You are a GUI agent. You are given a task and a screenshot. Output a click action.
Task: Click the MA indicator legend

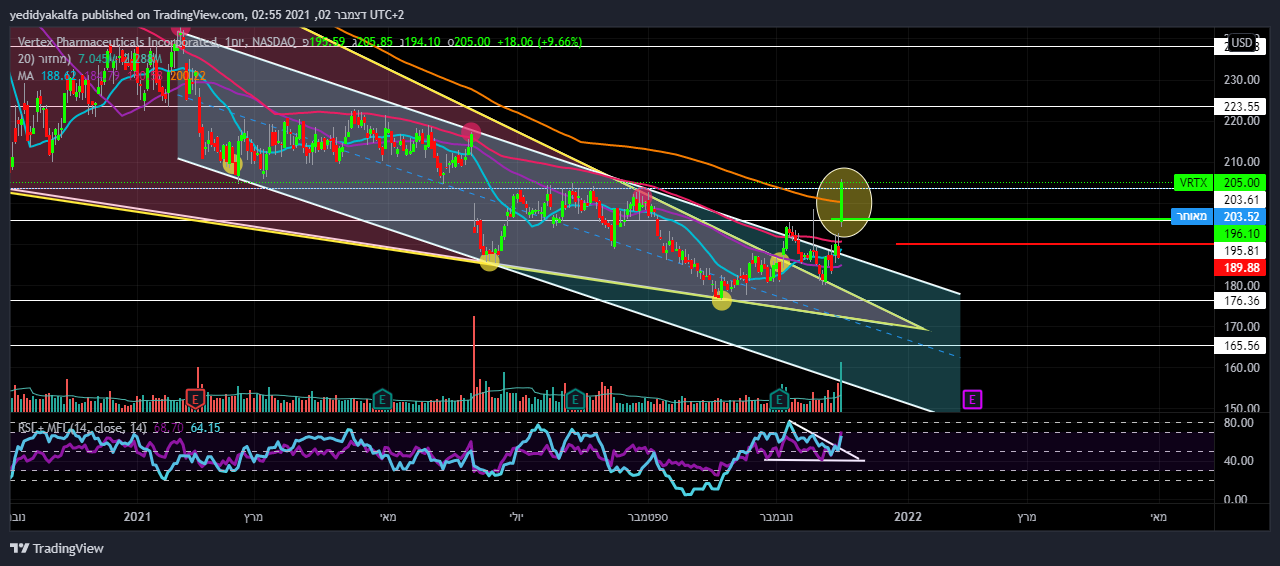tap(28, 75)
